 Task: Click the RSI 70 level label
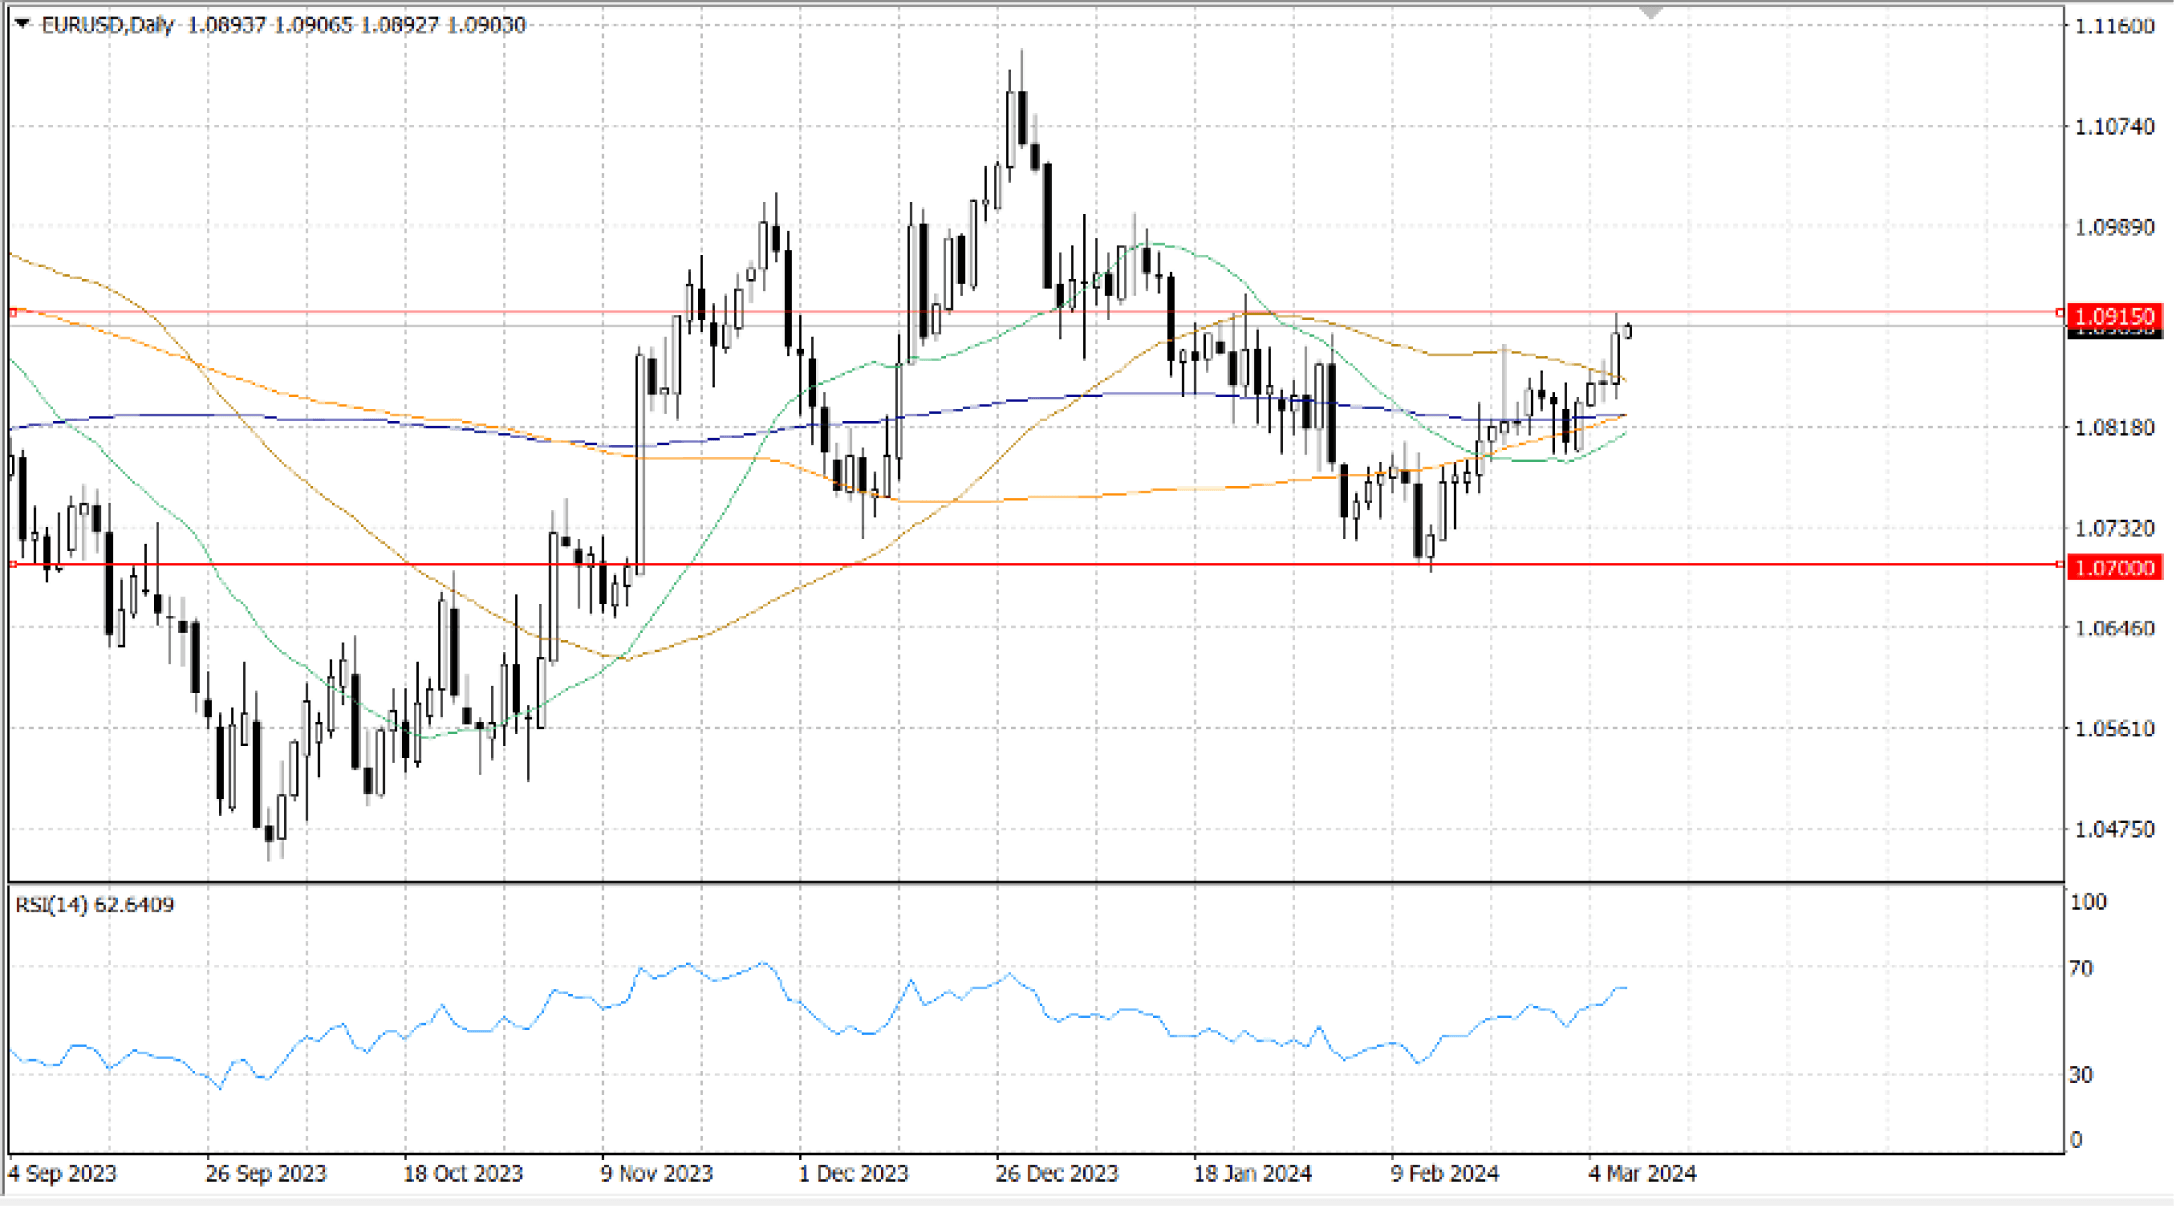click(2081, 967)
